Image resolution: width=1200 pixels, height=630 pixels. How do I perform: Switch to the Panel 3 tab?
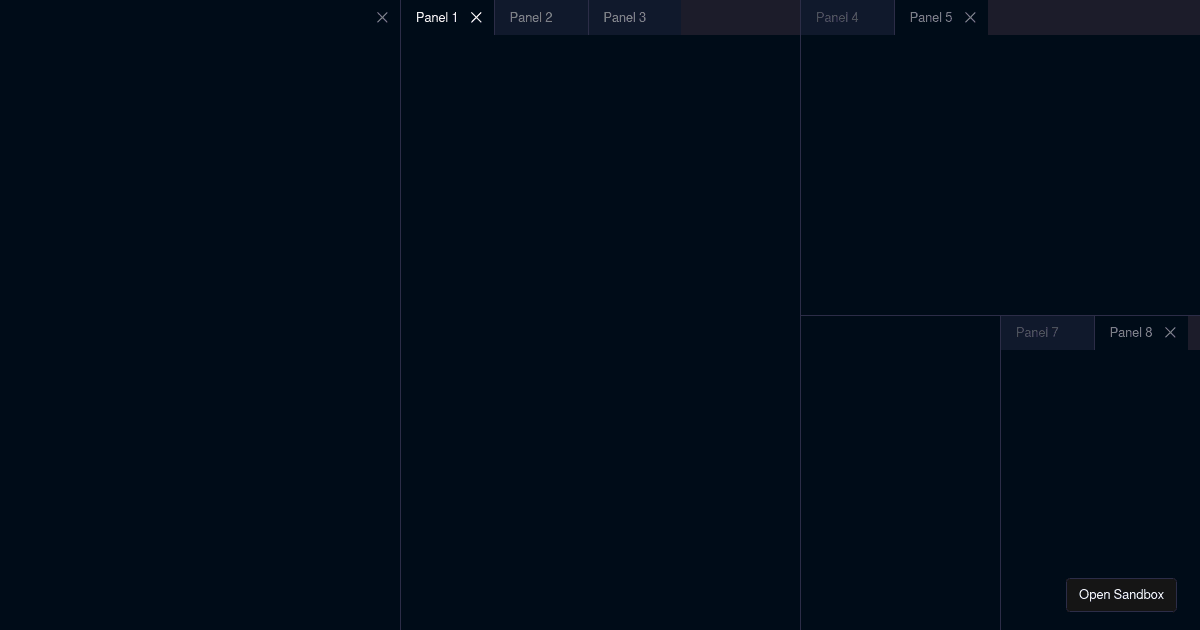pyautogui.click(x=624, y=17)
